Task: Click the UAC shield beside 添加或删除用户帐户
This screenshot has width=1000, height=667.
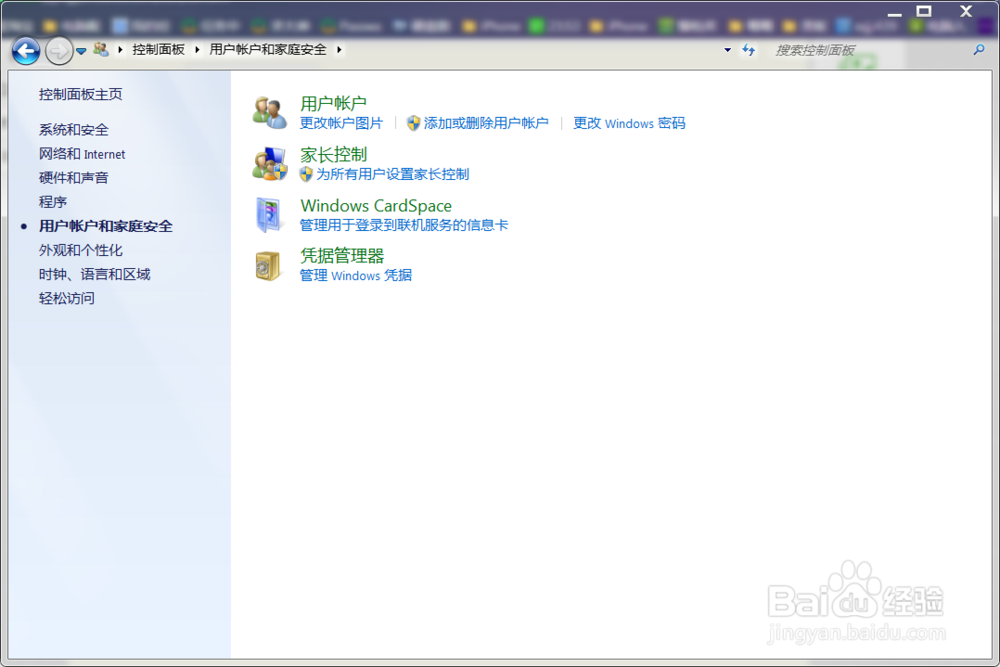Action: pyautogui.click(x=413, y=123)
